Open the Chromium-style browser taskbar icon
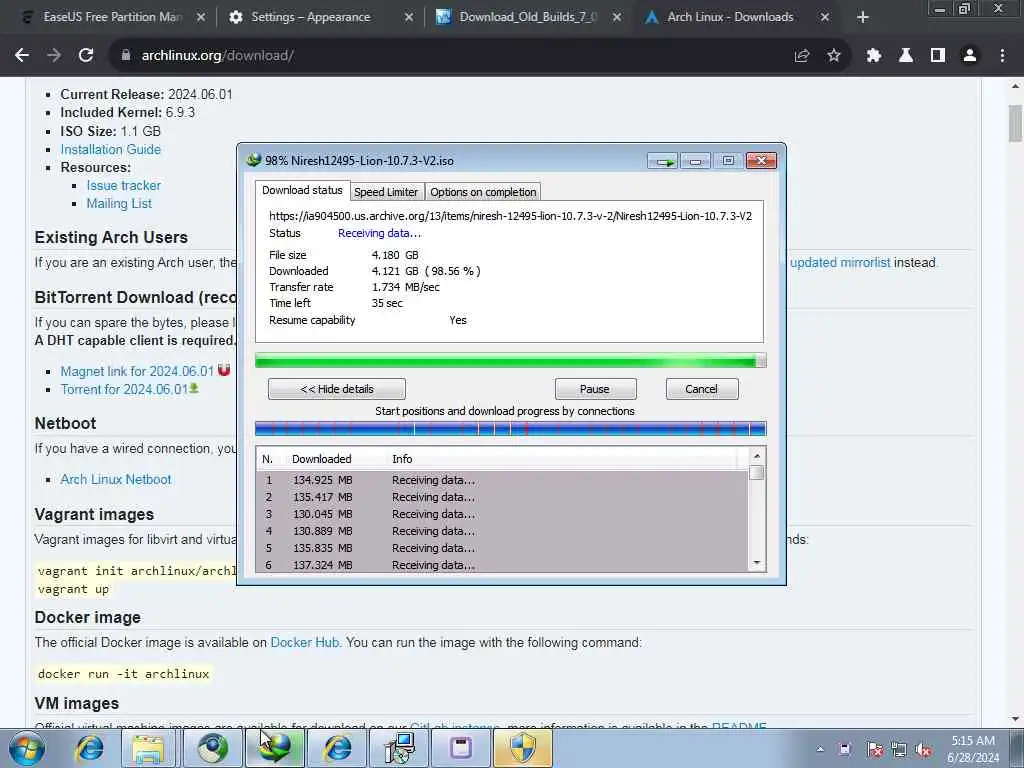 [x=213, y=748]
